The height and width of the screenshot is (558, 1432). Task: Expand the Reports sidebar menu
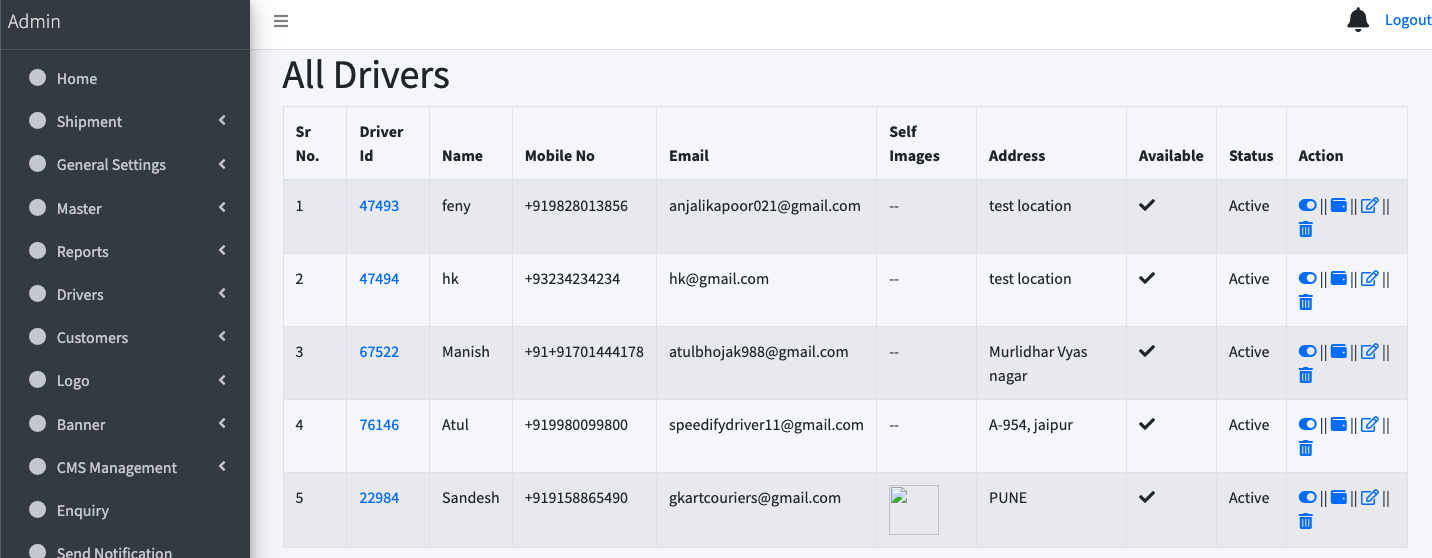82,252
